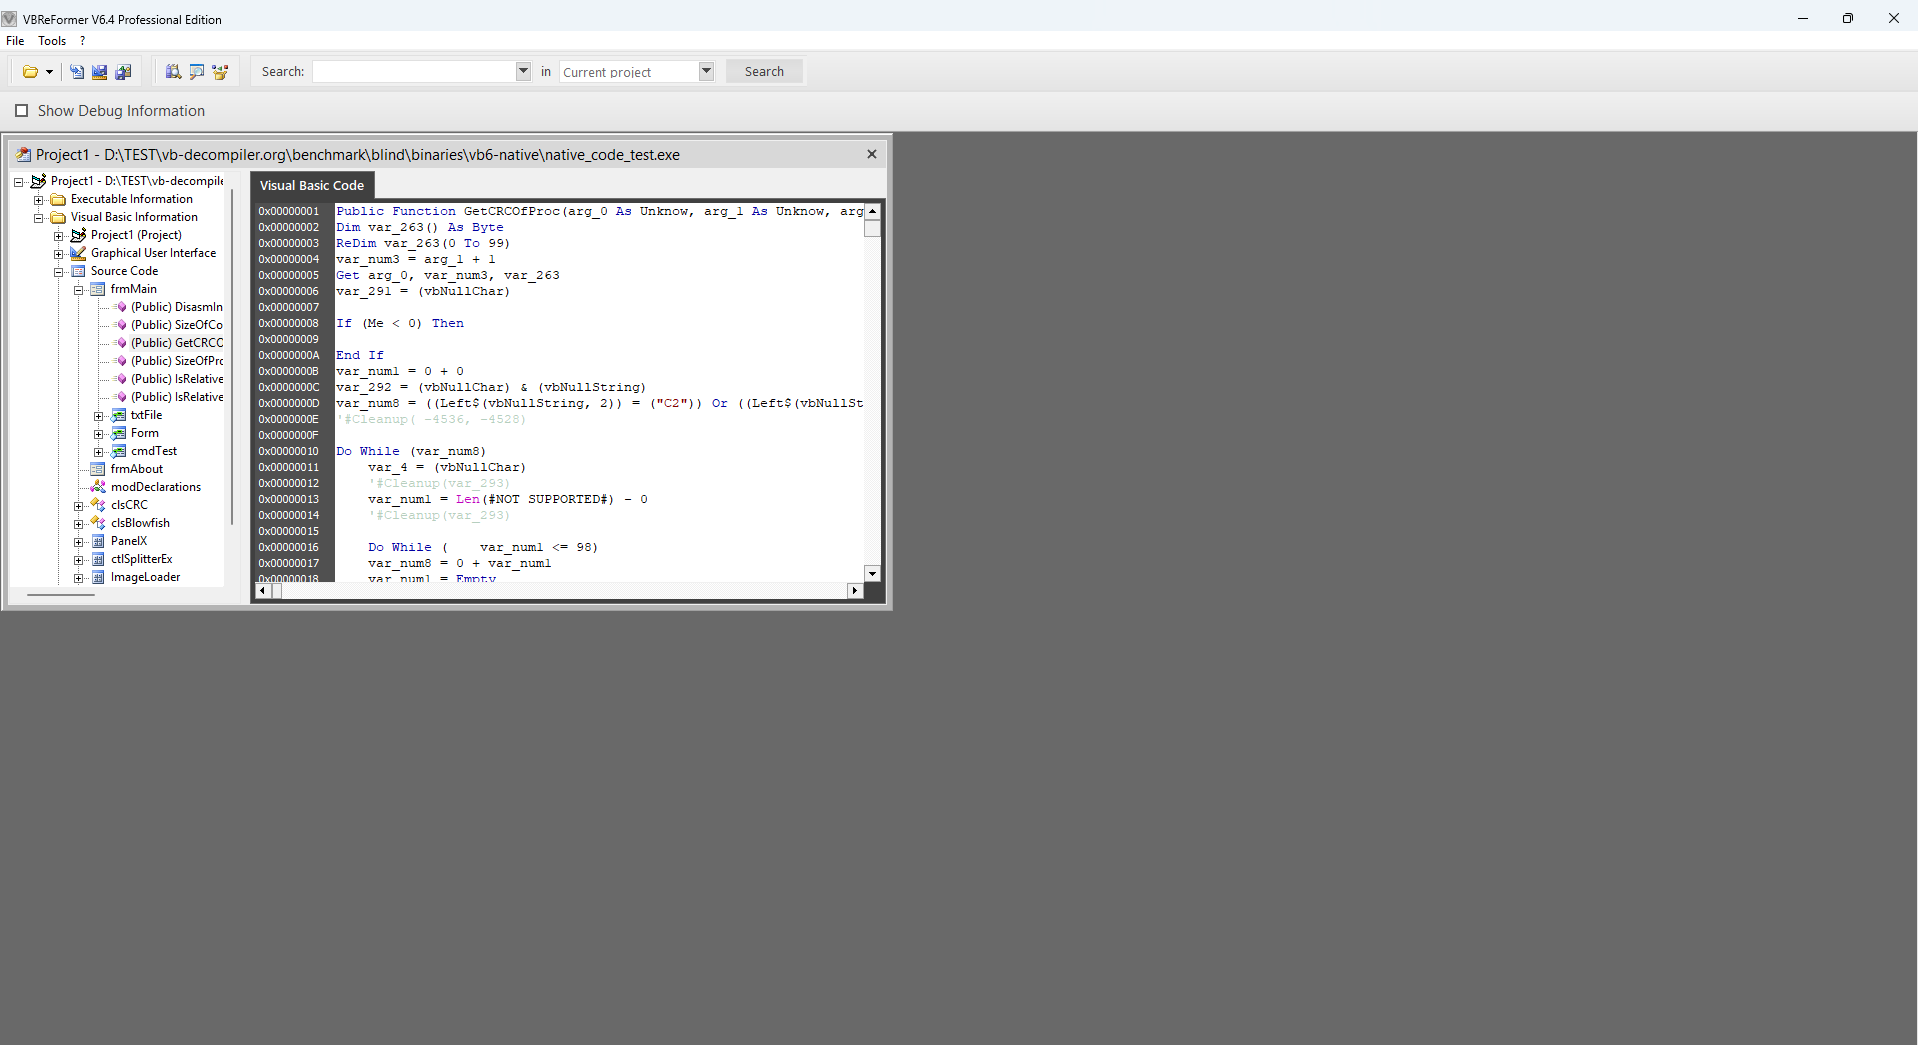Open a file with the folder icon

(x=30, y=72)
